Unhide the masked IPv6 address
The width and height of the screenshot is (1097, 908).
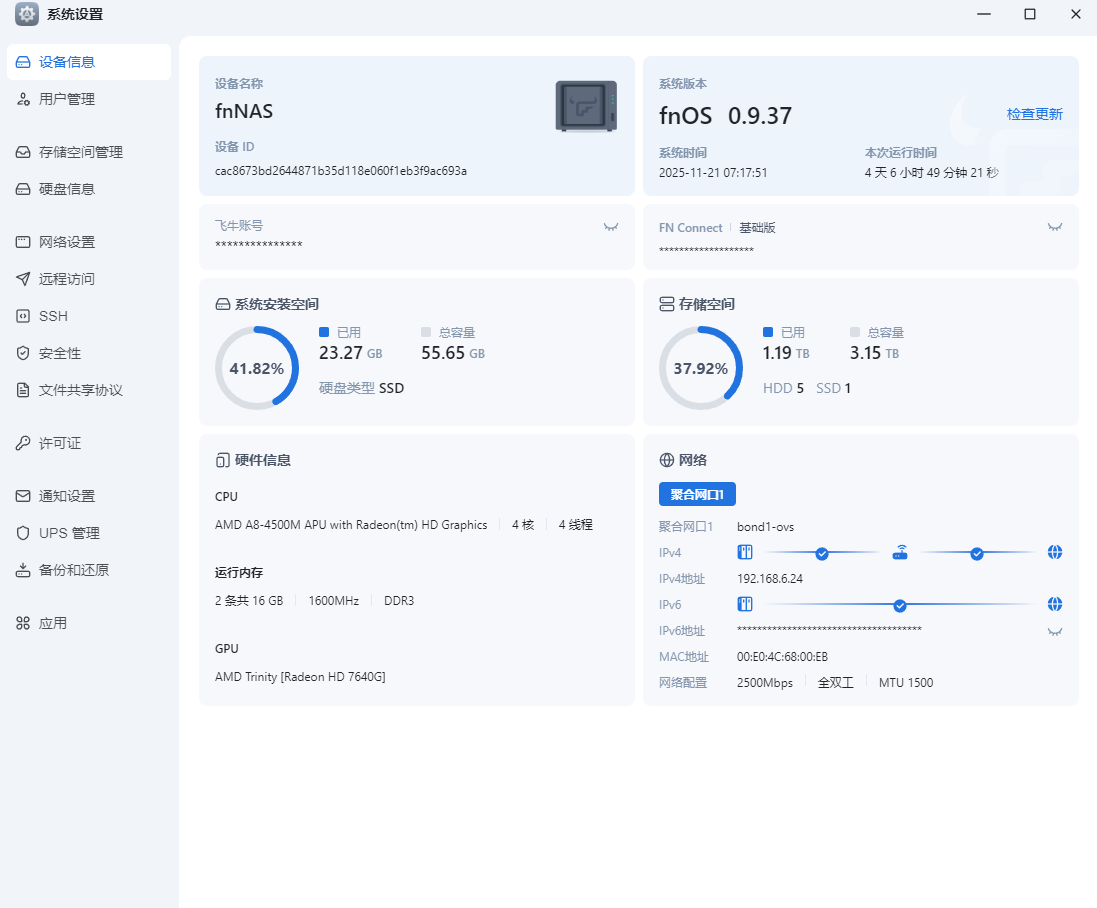[x=1054, y=631]
